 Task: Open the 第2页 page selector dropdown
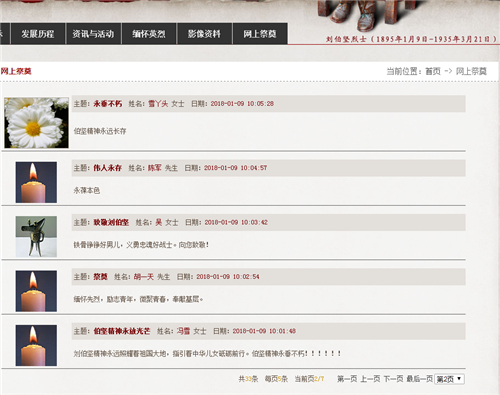449,379
